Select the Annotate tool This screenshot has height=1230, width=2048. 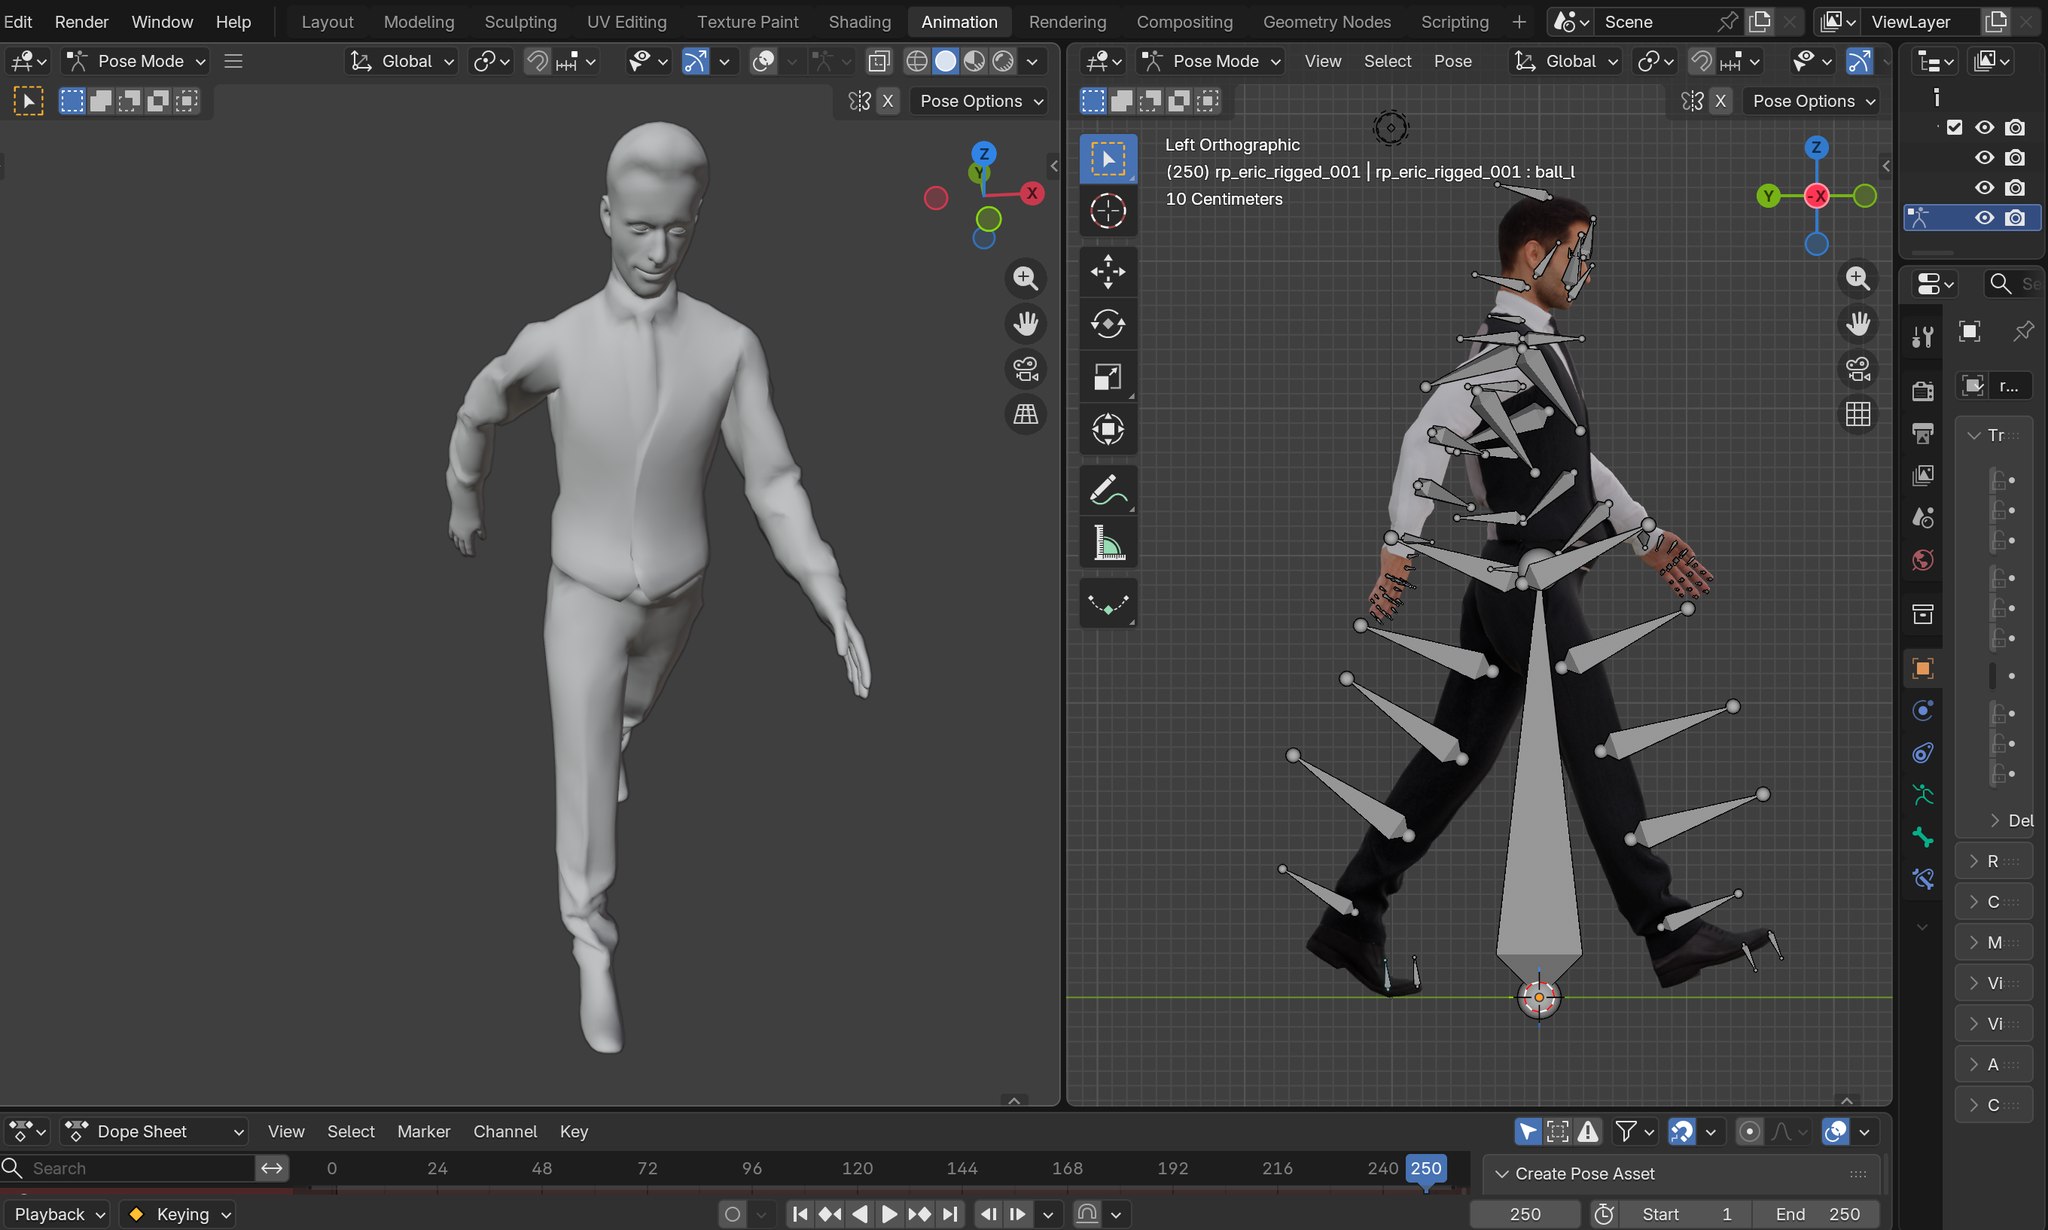(x=1108, y=490)
